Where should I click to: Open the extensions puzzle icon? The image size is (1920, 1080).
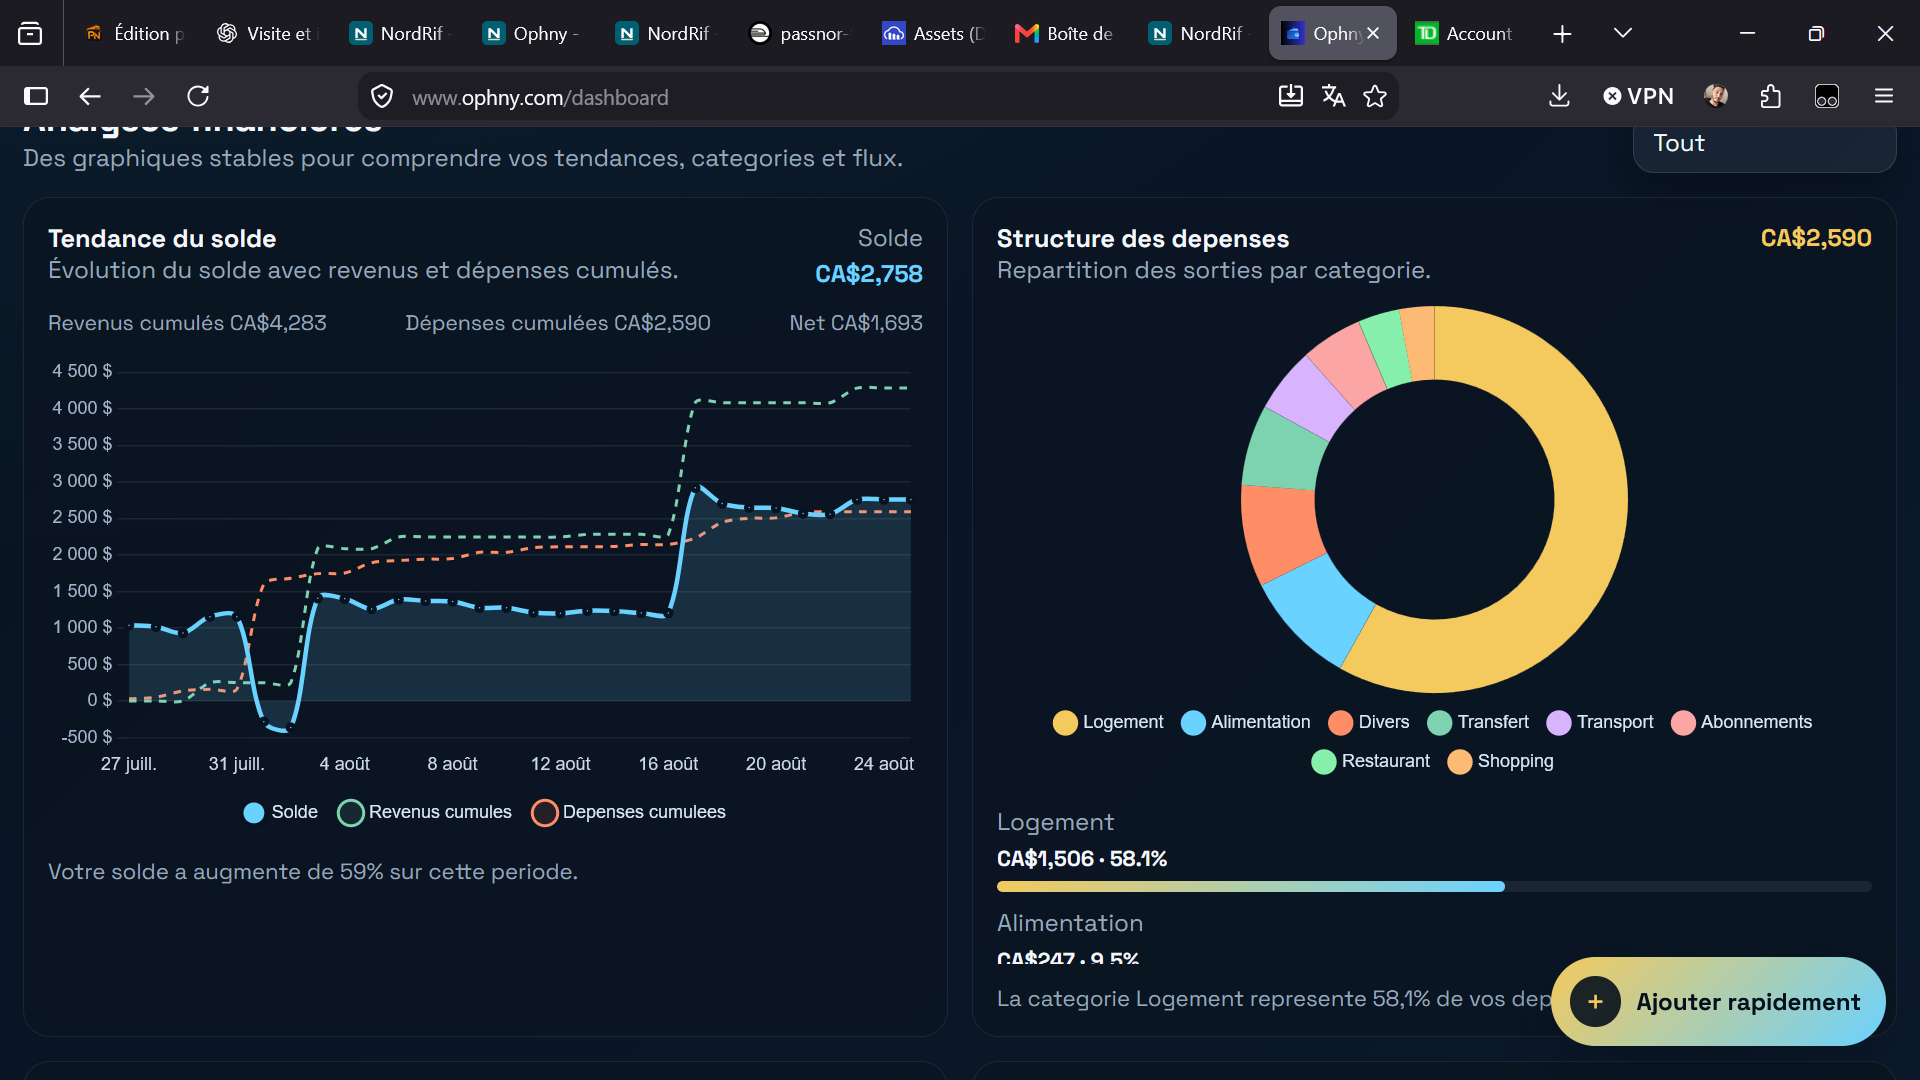click(x=1770, y=96)
